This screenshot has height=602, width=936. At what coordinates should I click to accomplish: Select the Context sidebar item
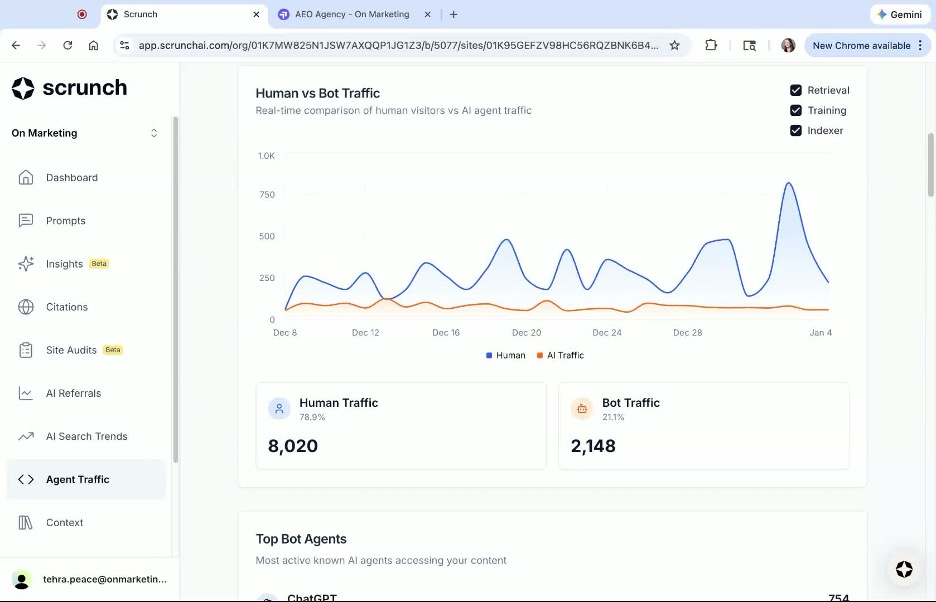point(64,521)
